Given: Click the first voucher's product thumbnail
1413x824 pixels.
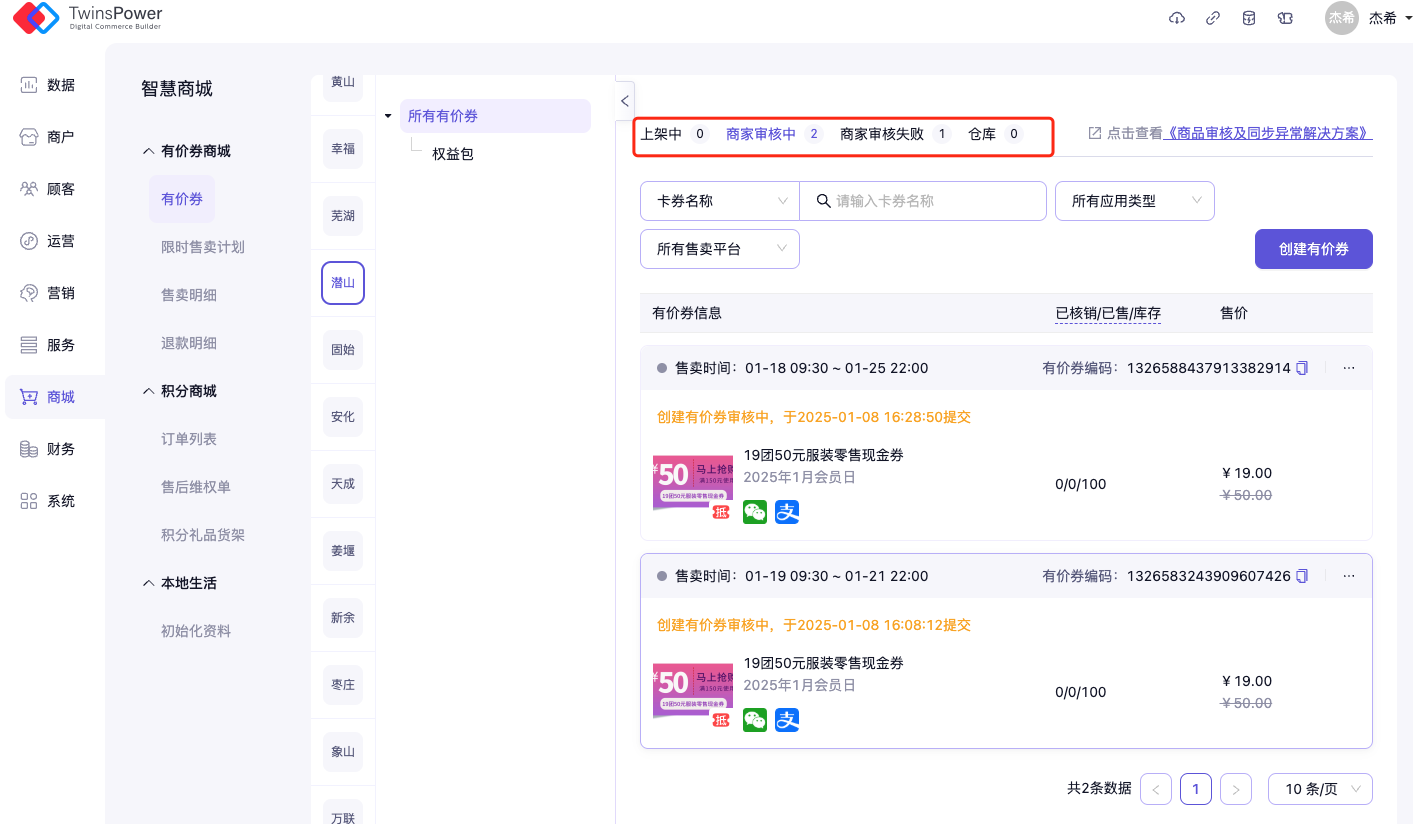Looking at the screenshot, I should (x=692, y=485).
